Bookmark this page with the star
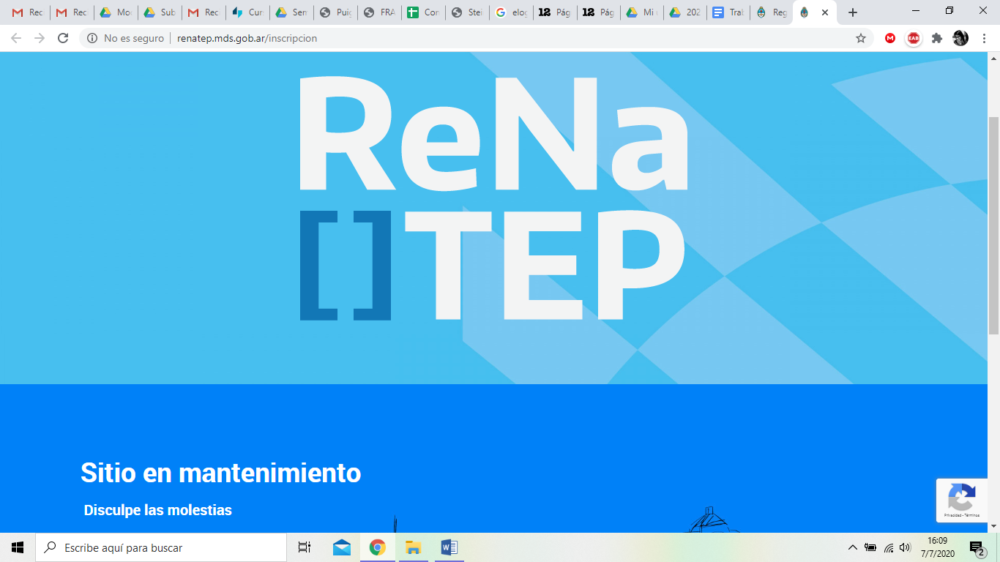This screenshot has height=562, width=1000. click(860, 38)
